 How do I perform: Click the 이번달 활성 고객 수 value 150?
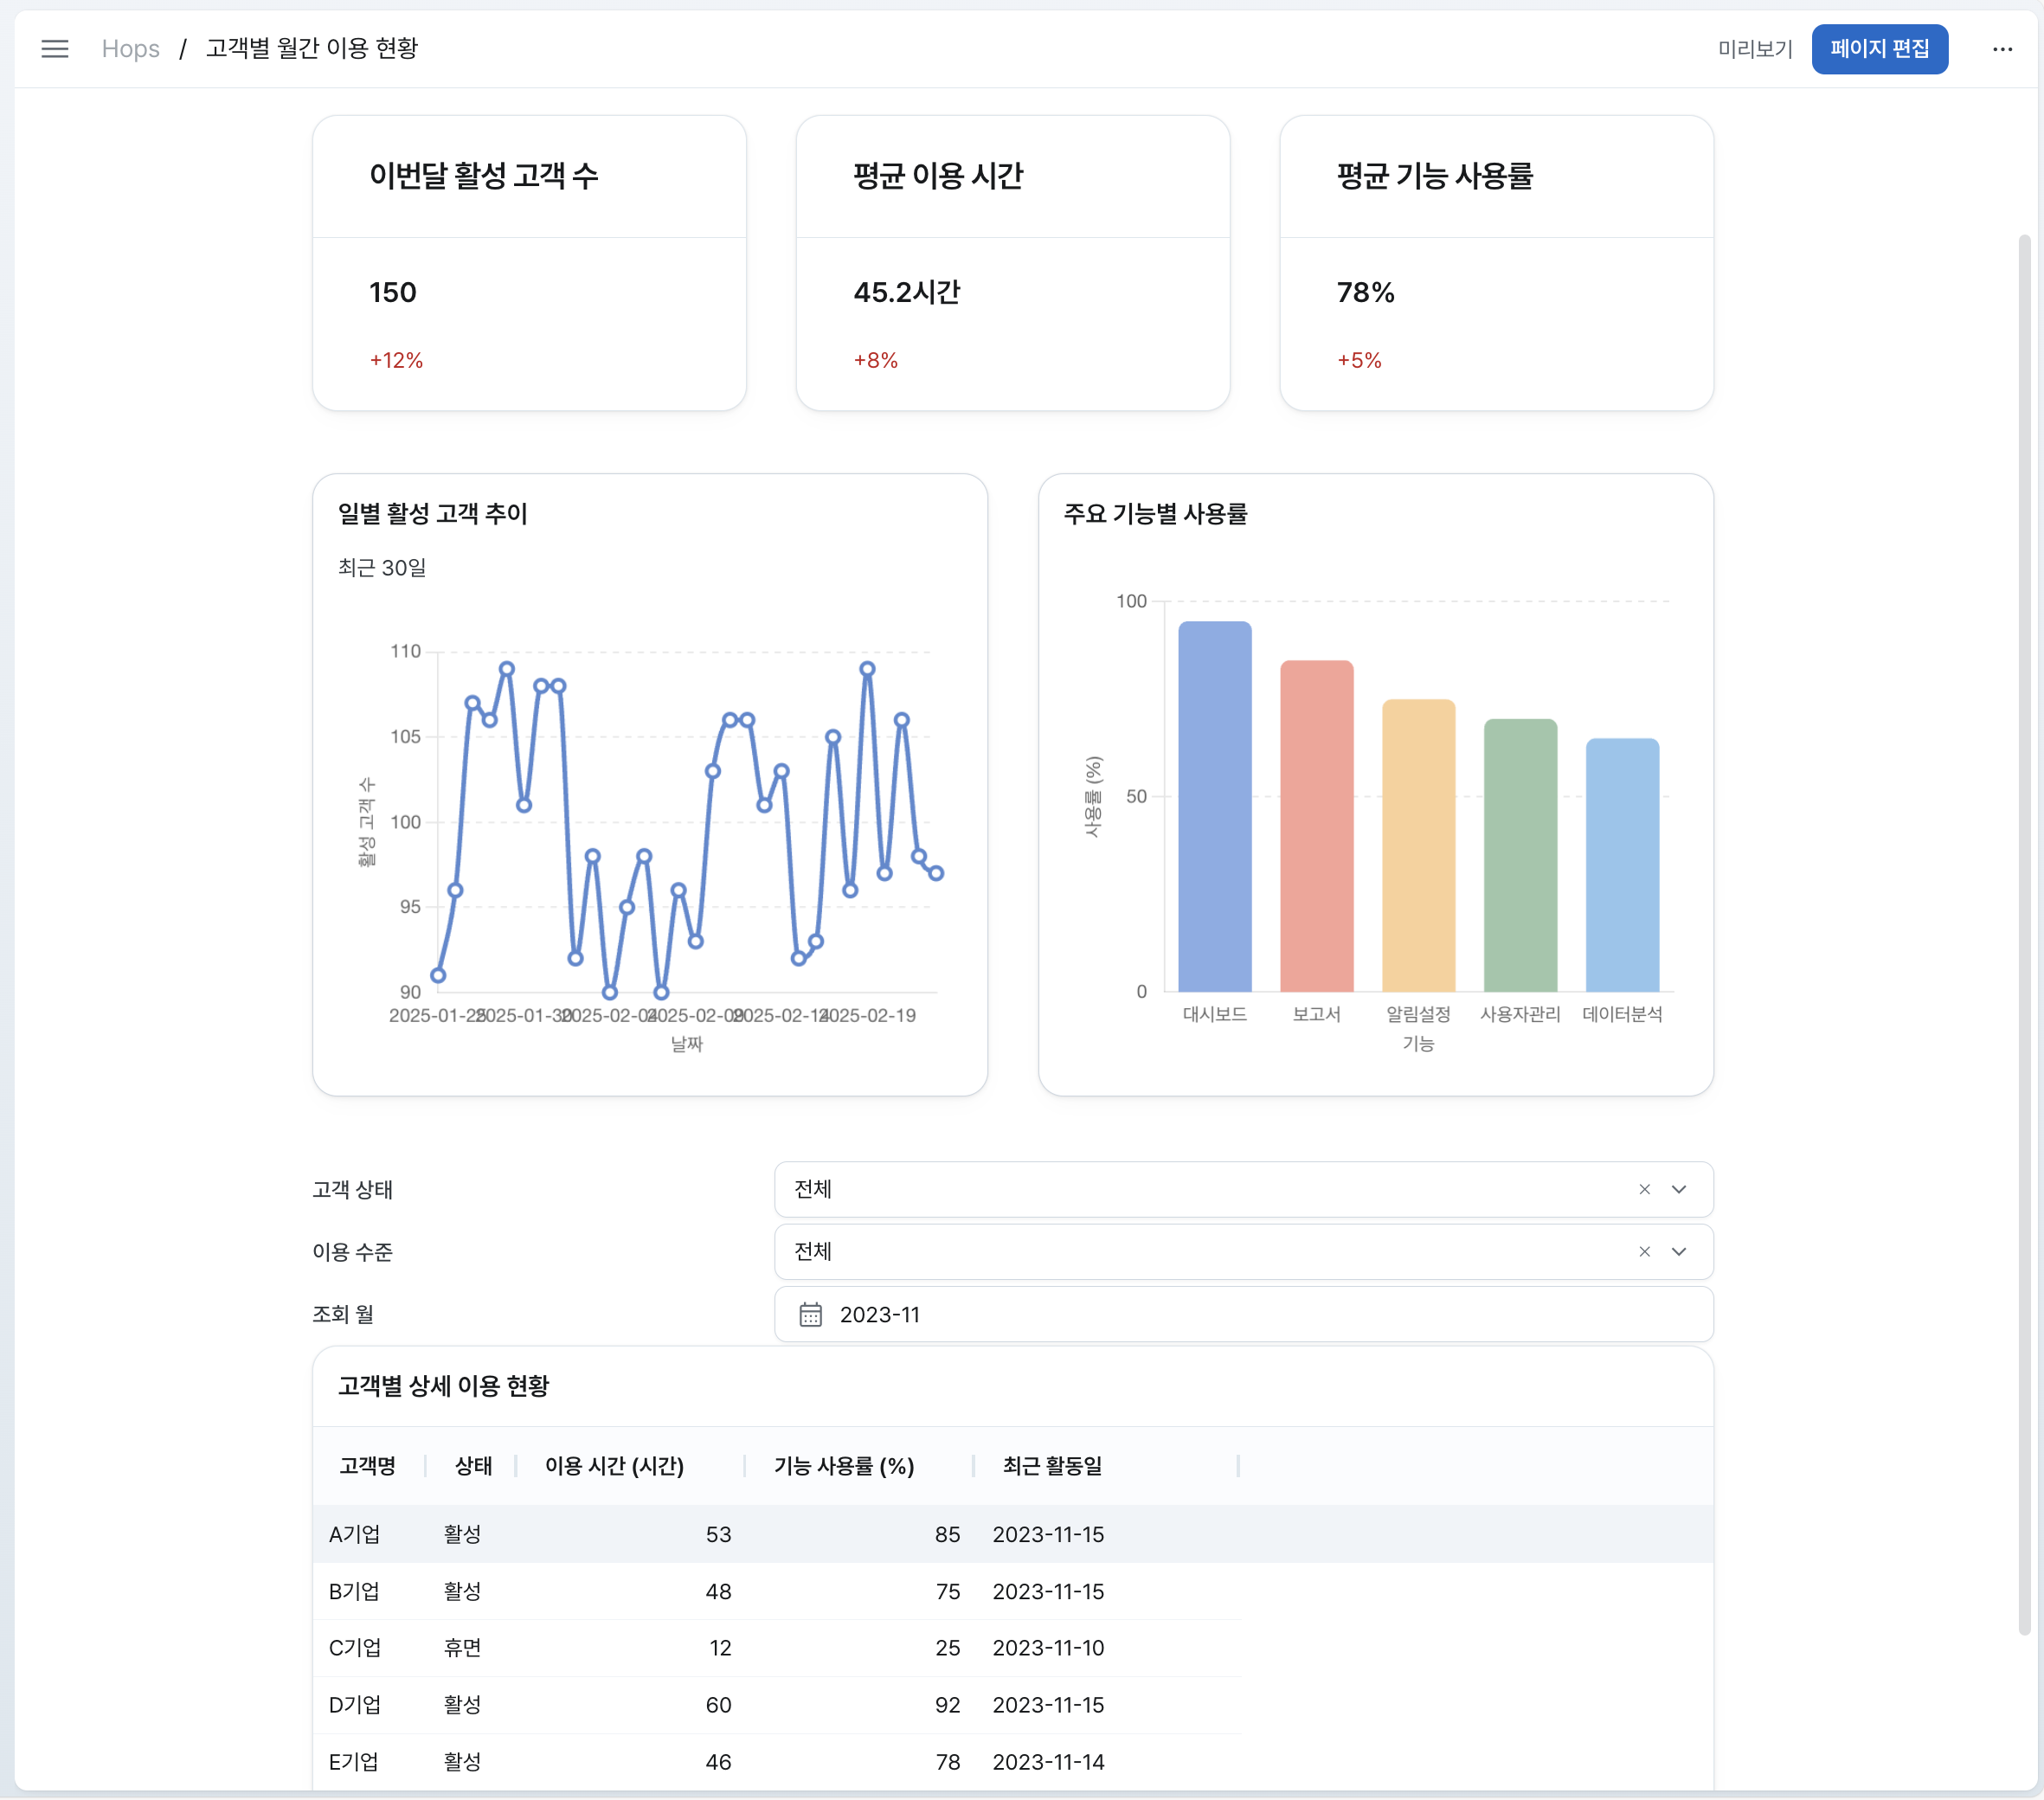(x=392, y=292)
